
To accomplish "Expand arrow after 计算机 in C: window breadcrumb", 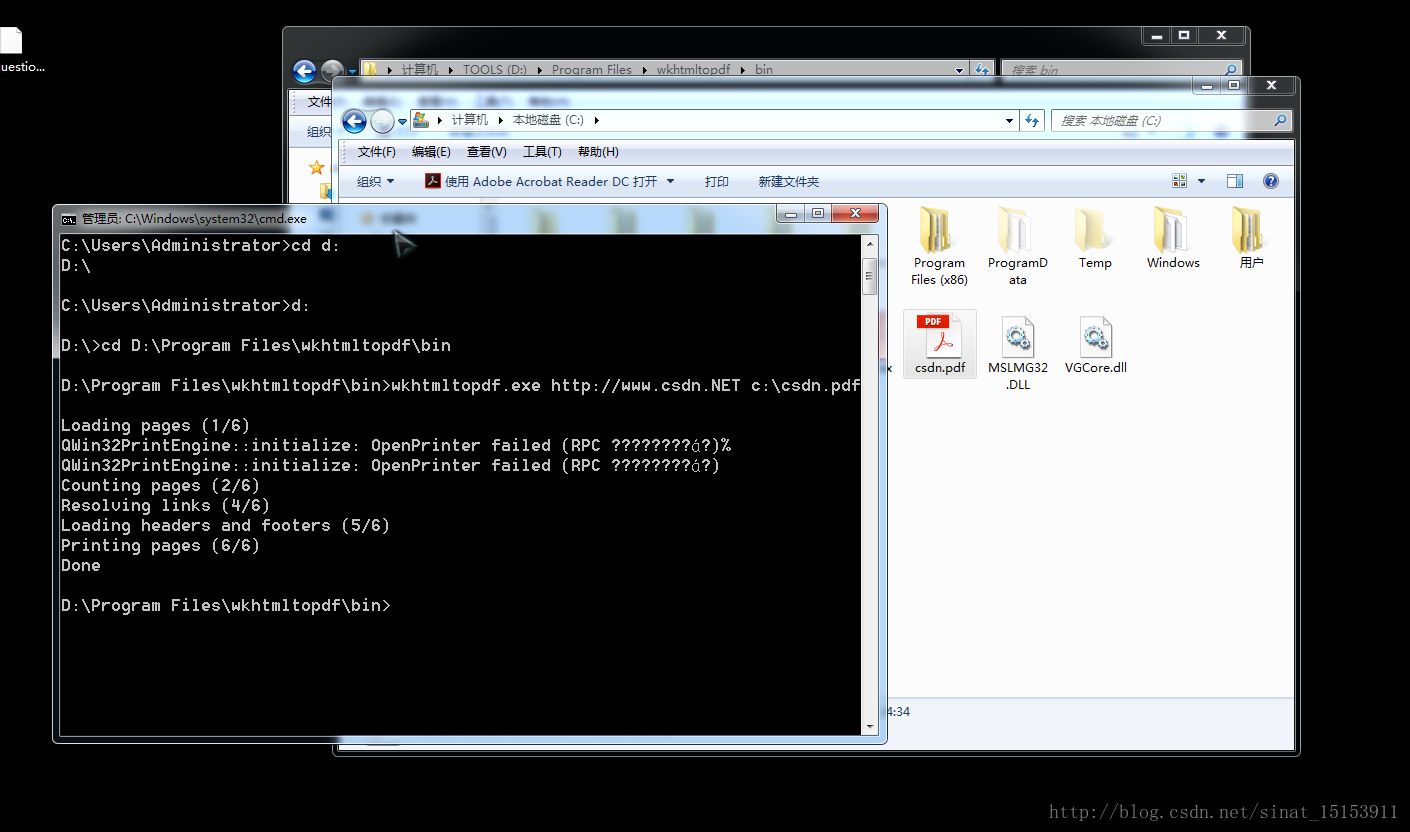I will (x=501, y=120).
